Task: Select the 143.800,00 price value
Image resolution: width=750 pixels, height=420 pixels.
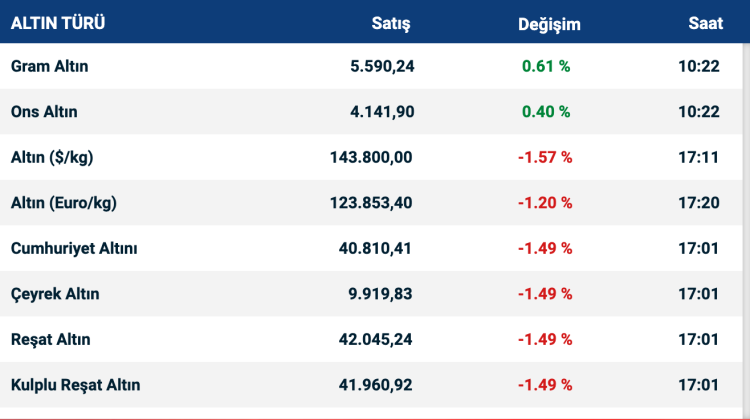Action: (x=371, y=157)
